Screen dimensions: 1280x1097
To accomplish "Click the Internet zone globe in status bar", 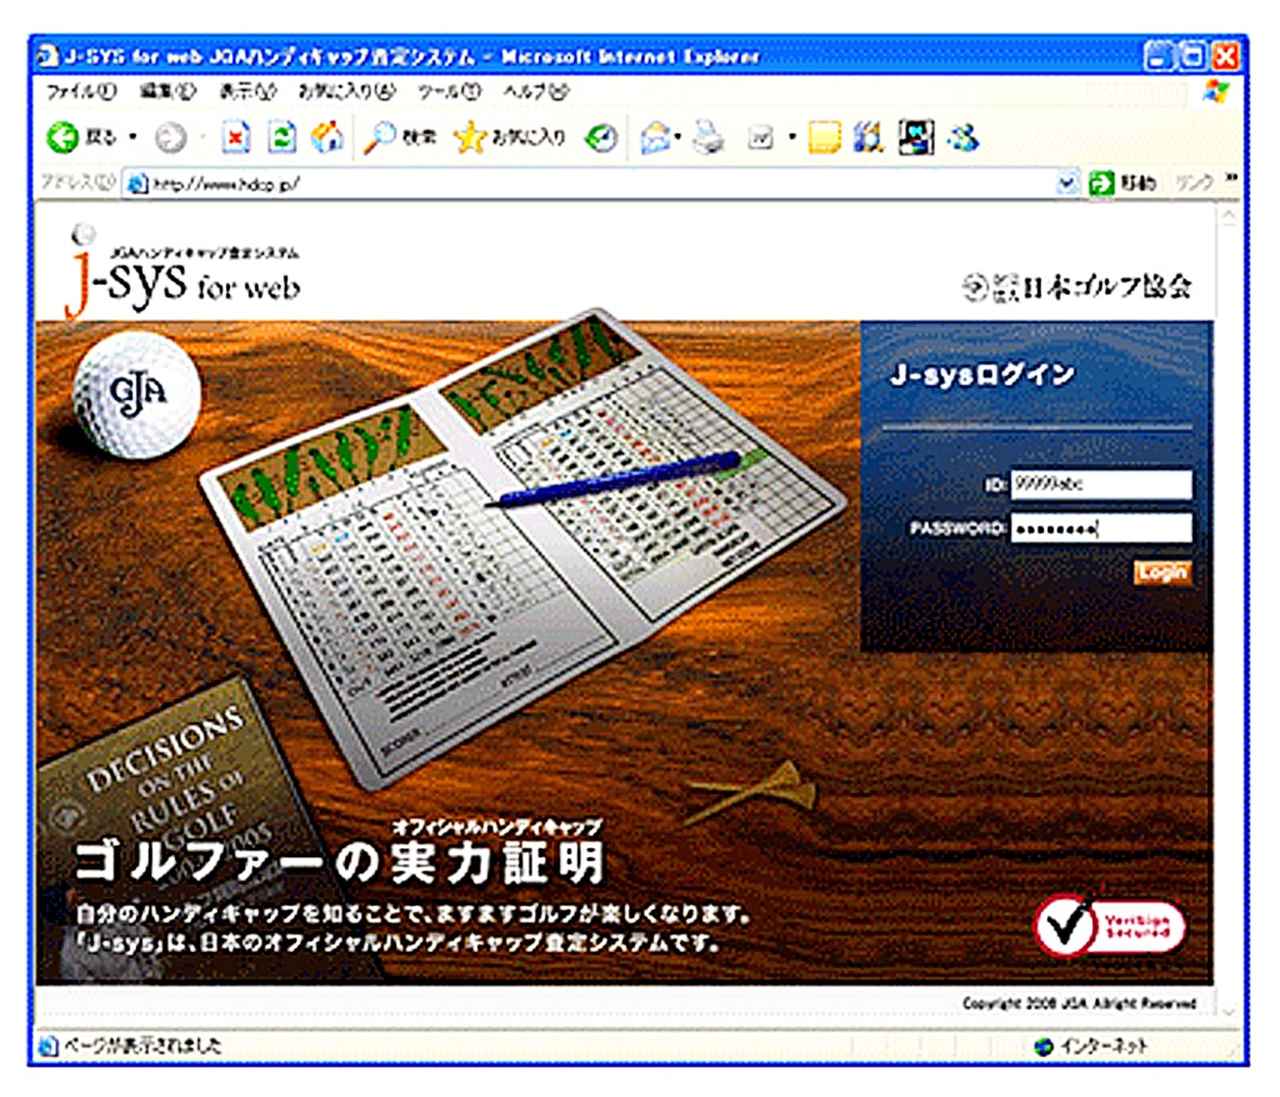I will (1044, 1046).
